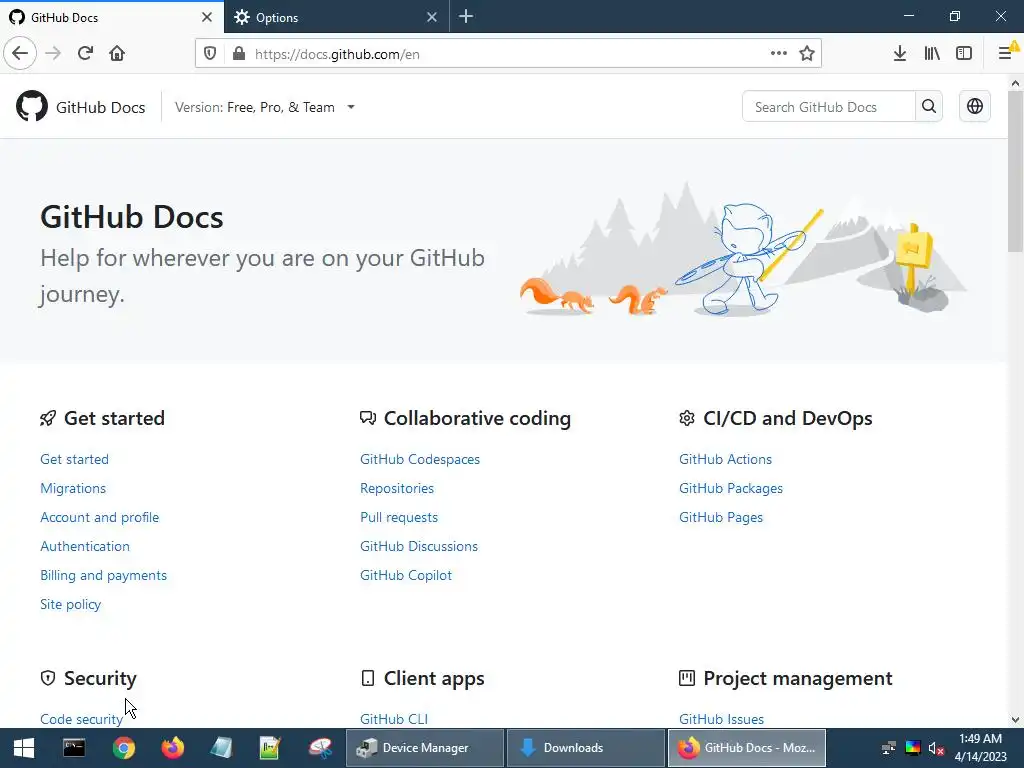
Task: Toggle the sidebars icon
Action: pos(964,54)
